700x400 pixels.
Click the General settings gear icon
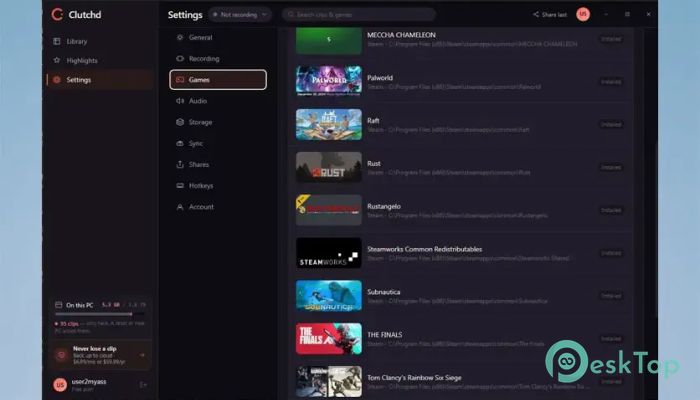(x=180, y=38)
